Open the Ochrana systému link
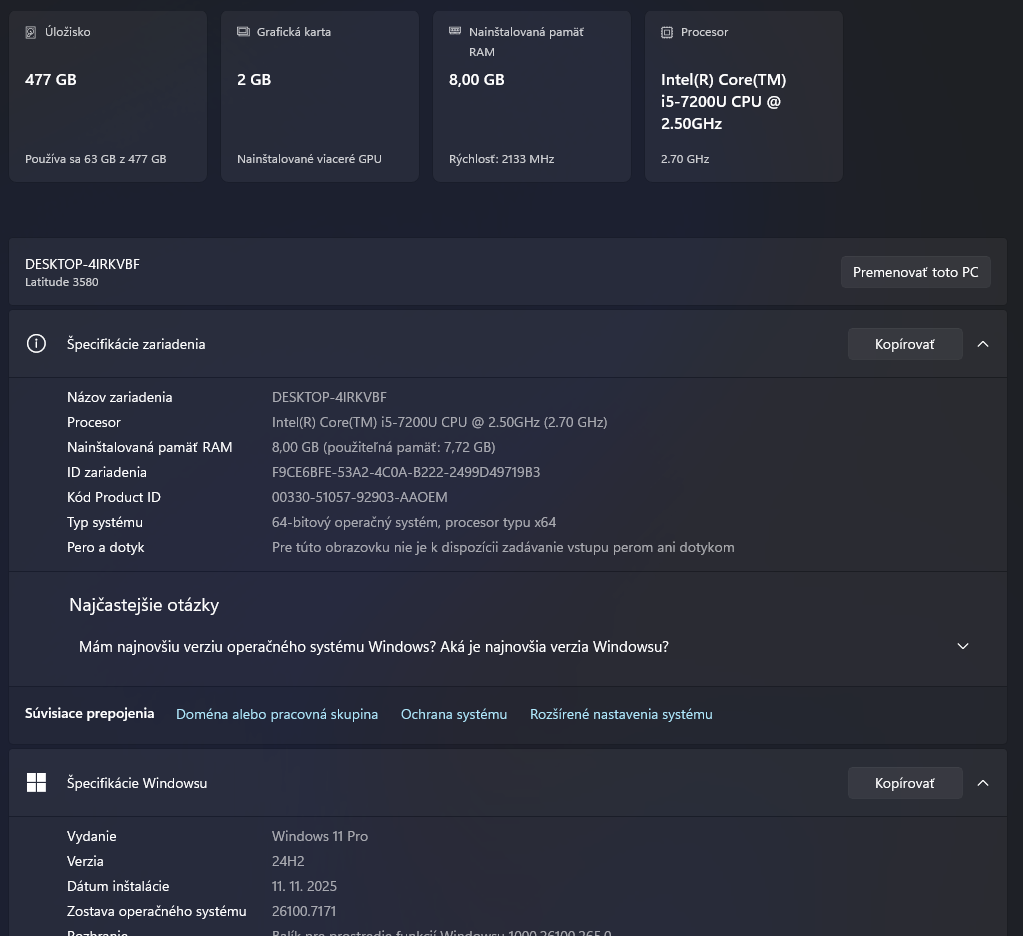This screenshot has height=936, width=1023. click(x=453, y=713)
